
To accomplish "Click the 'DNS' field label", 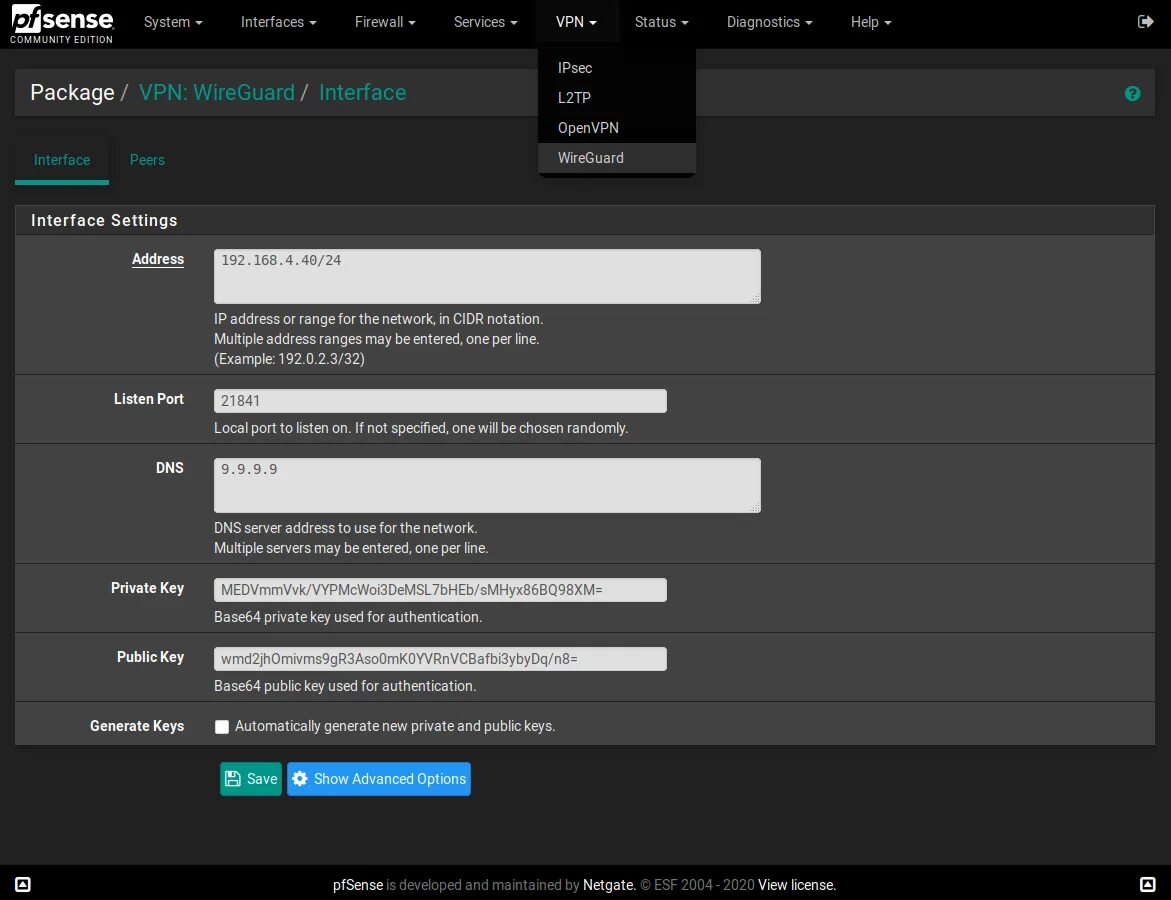I will 170,468.
